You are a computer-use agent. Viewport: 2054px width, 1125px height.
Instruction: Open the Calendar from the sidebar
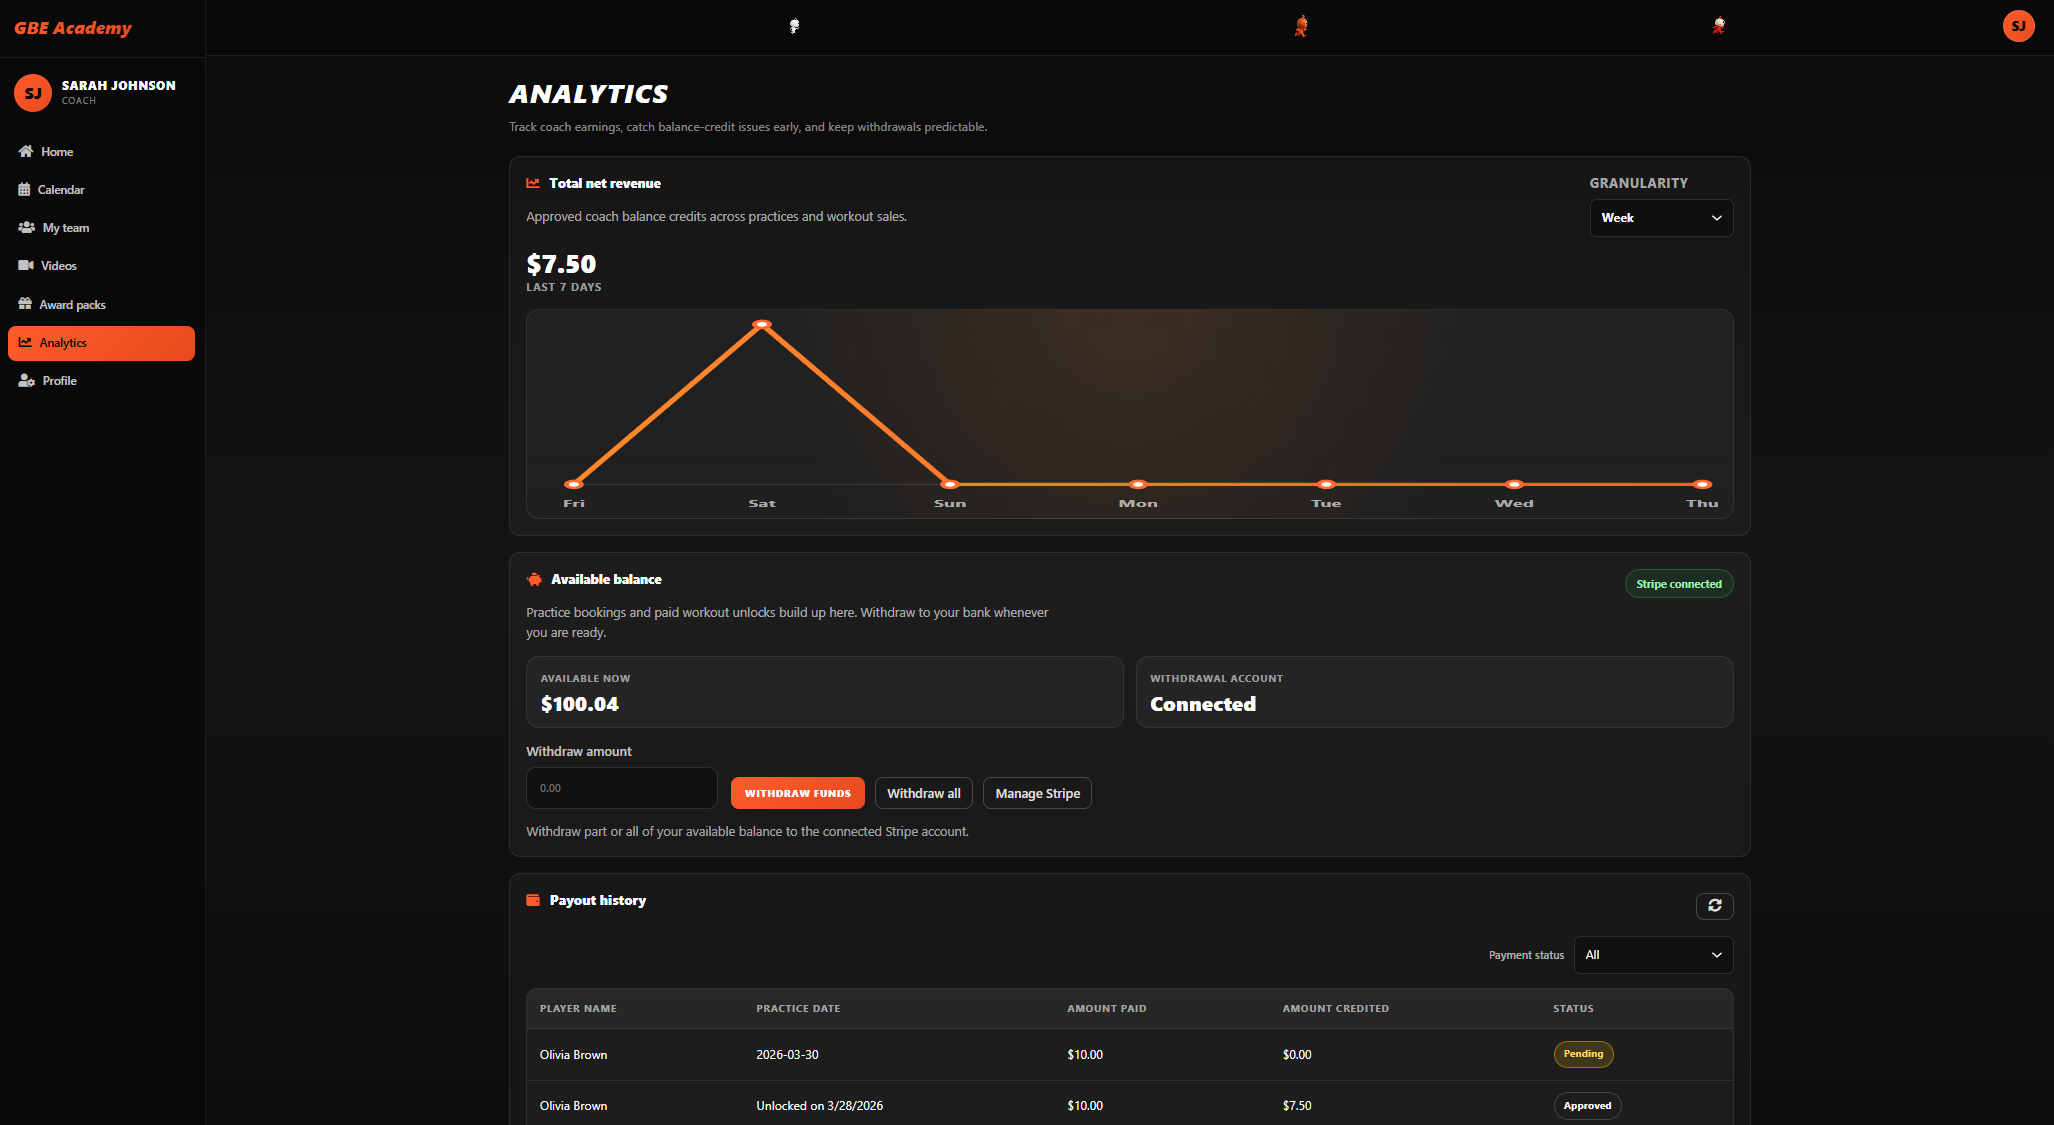[x=25, y=189]
